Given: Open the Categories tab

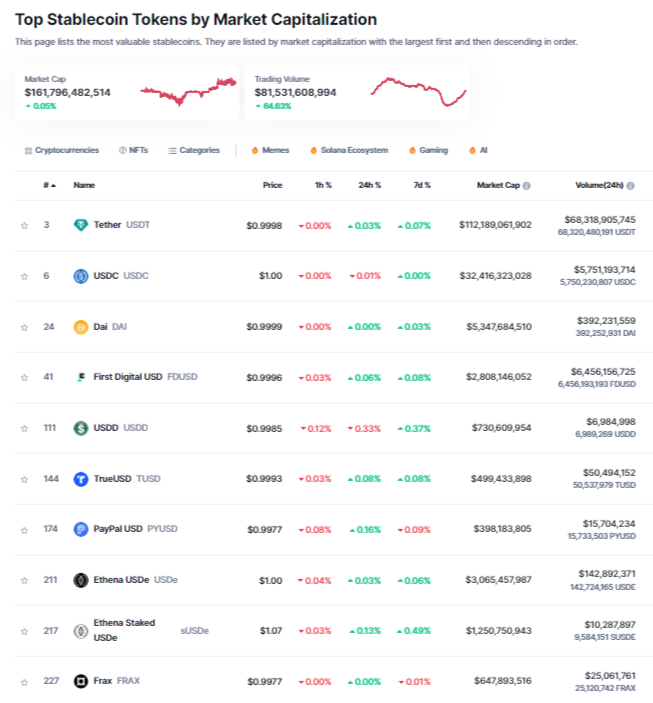Looking at the screenshot, I should pyautogui.click(x=194, y=150).
